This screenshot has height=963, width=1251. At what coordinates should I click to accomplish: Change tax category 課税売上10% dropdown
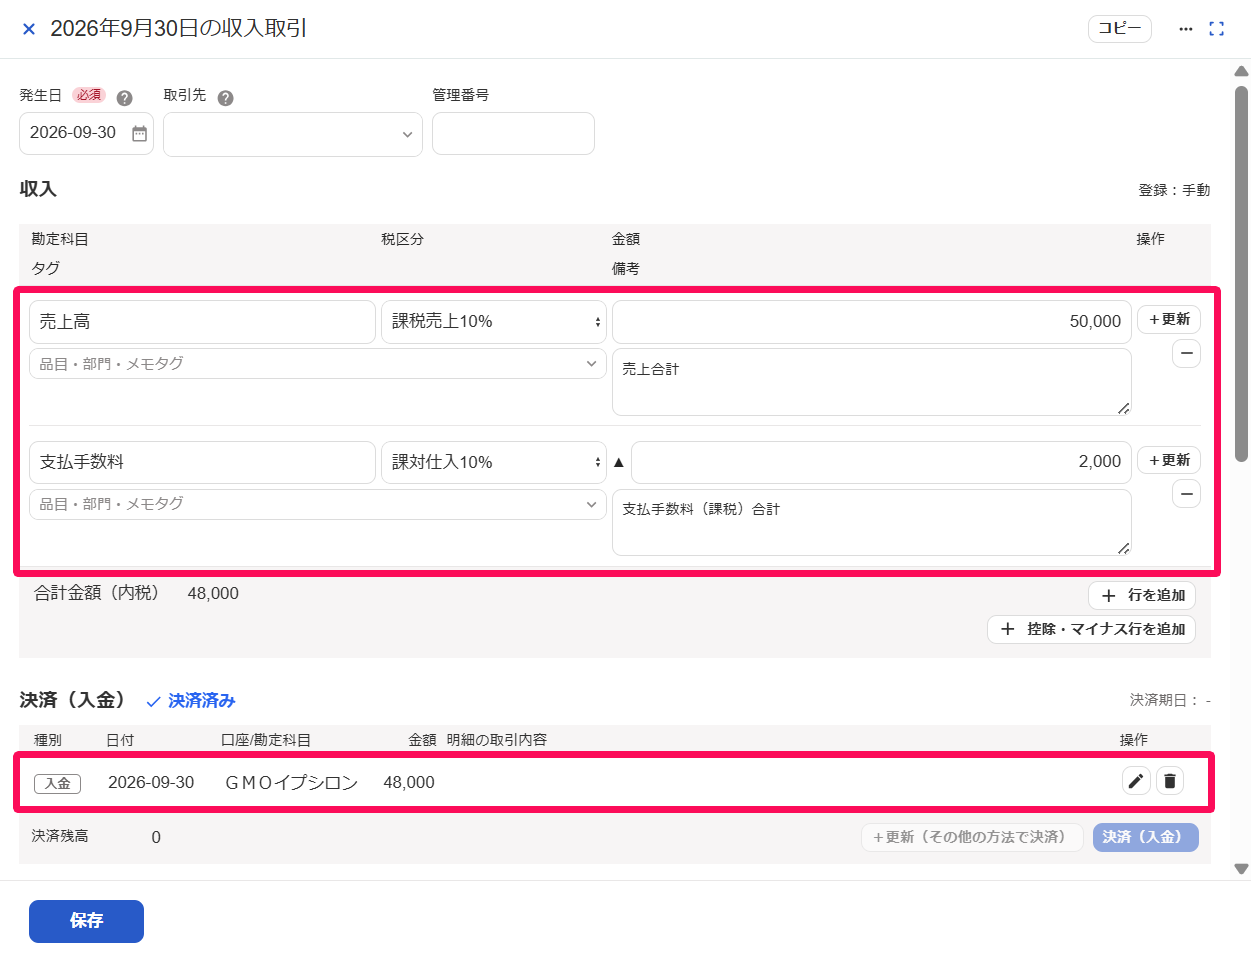[494, 322]
